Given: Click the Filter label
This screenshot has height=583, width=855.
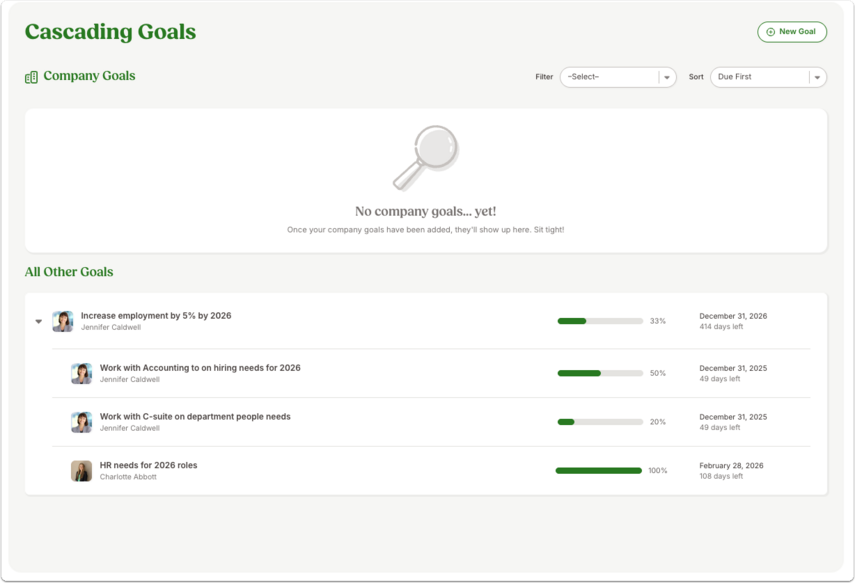Looking at the screenshot, I should click(x=544, y=77).
